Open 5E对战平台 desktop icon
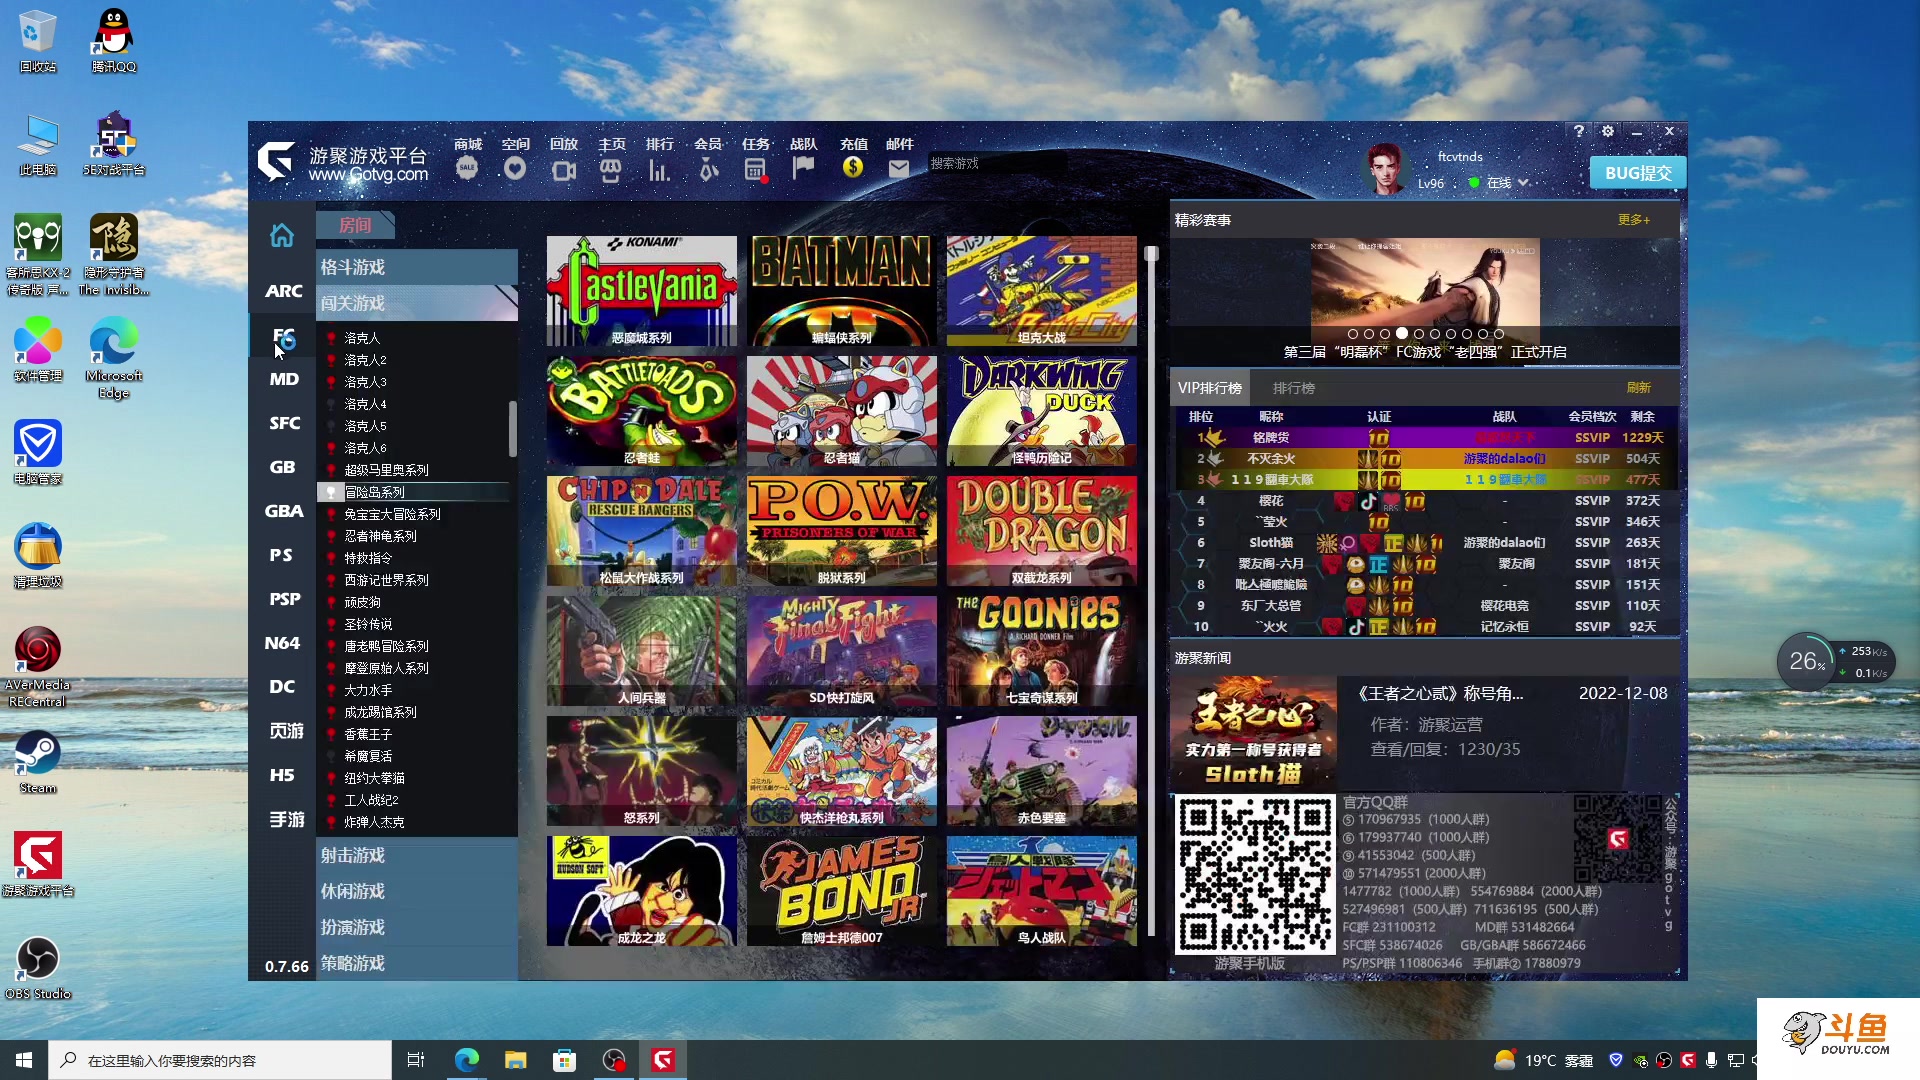 point(114,143)
